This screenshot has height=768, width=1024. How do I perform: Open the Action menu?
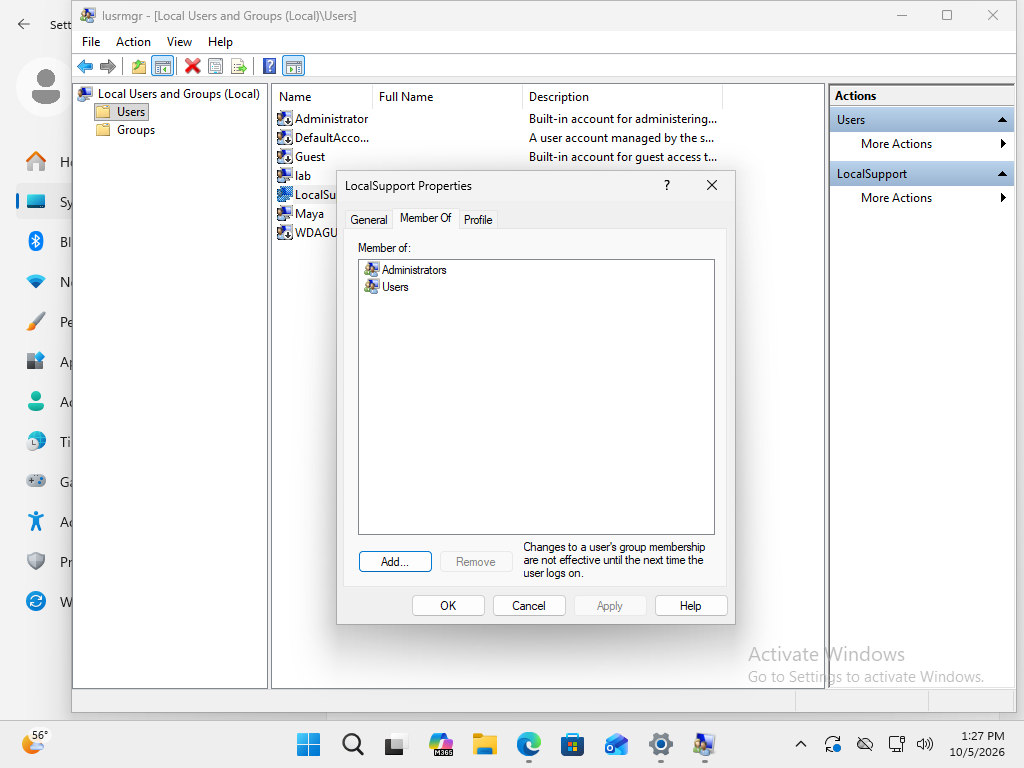coord(133,42)
